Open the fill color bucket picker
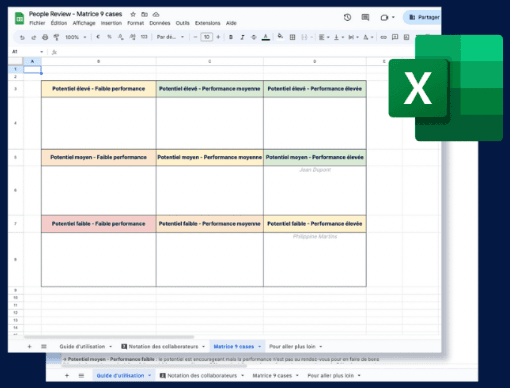This screenshot has height=388, width=510. coord(280,36)
